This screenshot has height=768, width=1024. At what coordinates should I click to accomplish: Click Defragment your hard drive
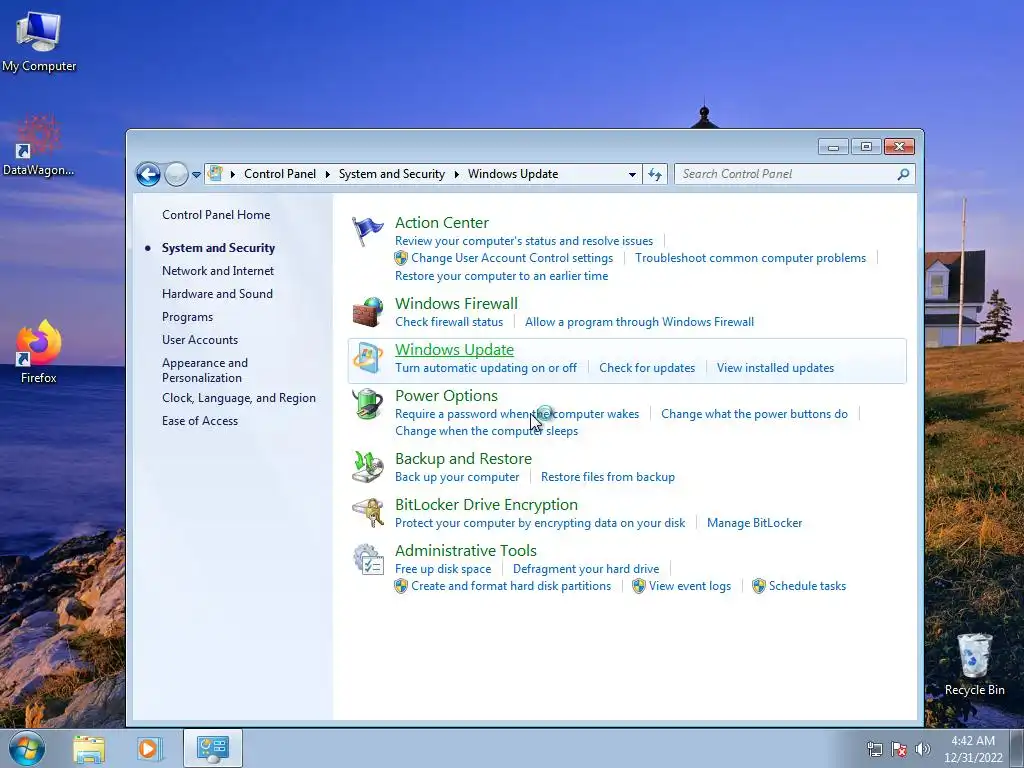(x=586, y=569)
